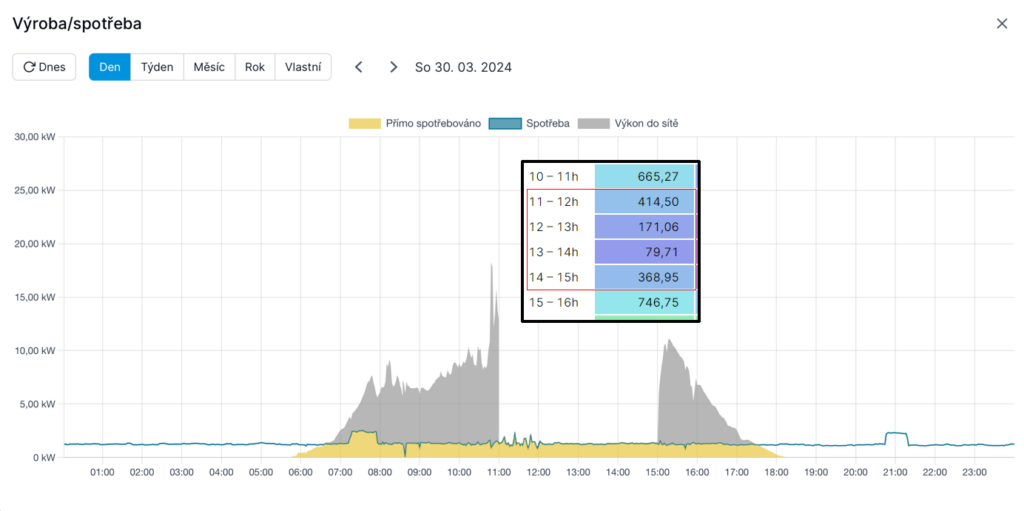Select the 13 – 14h value 79,71

[x=644, y=252]
